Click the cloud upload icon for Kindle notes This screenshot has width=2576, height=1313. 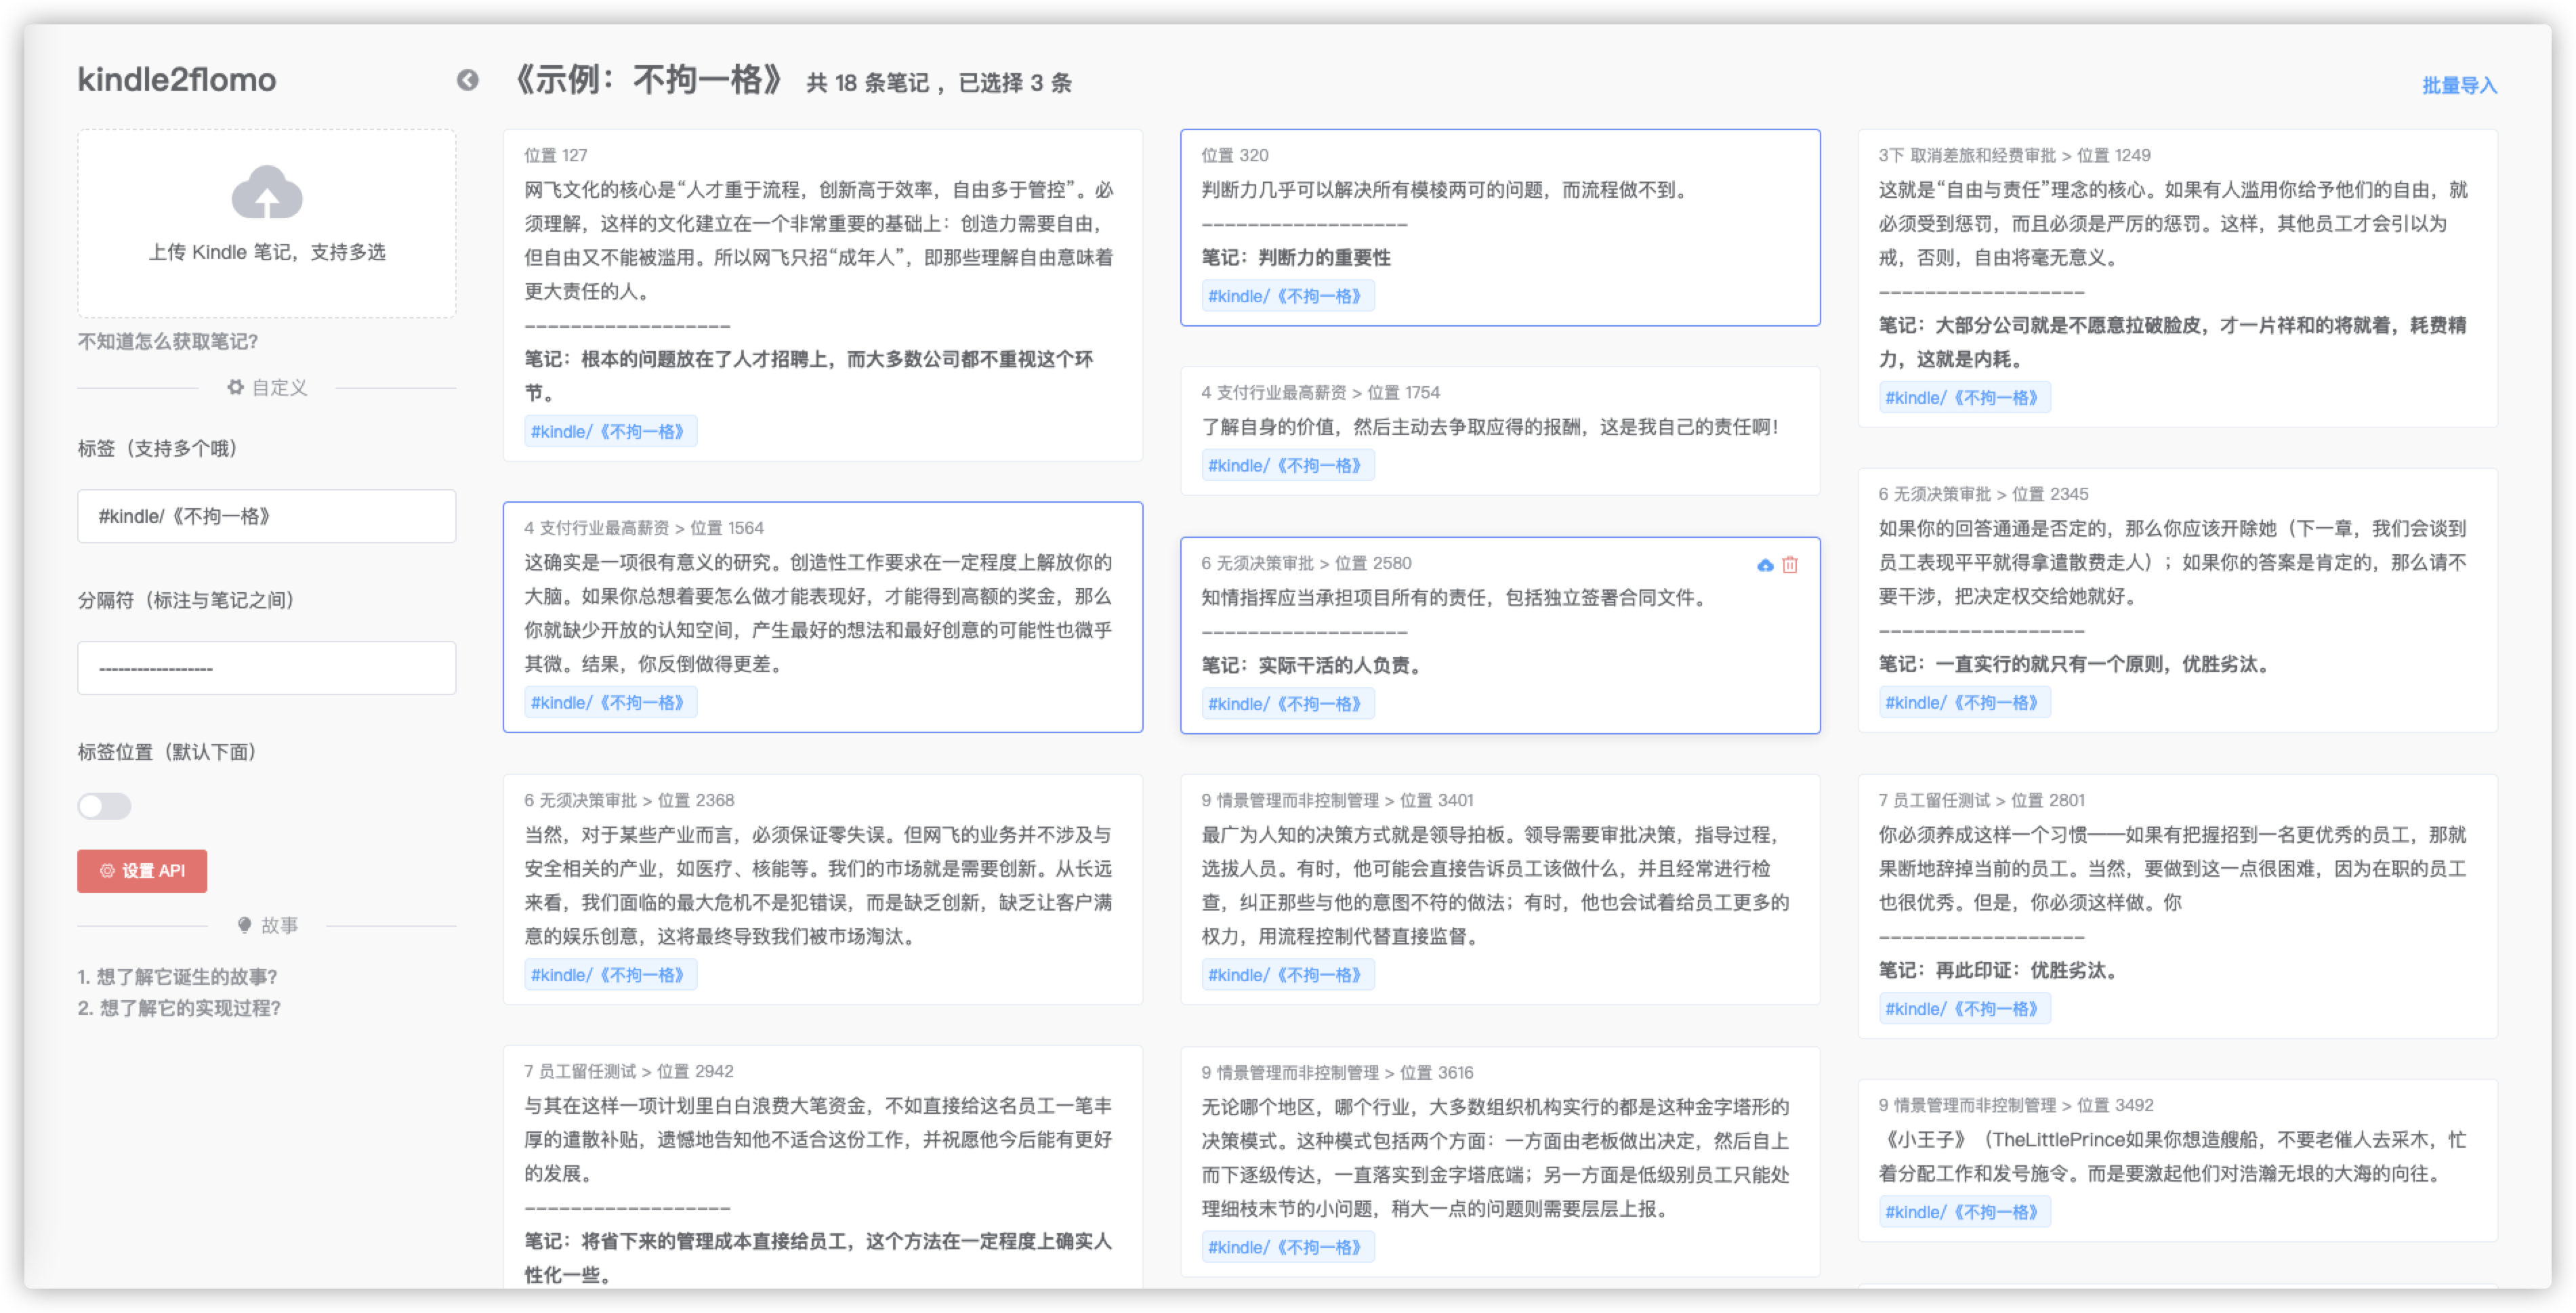[x=266, y=192]
